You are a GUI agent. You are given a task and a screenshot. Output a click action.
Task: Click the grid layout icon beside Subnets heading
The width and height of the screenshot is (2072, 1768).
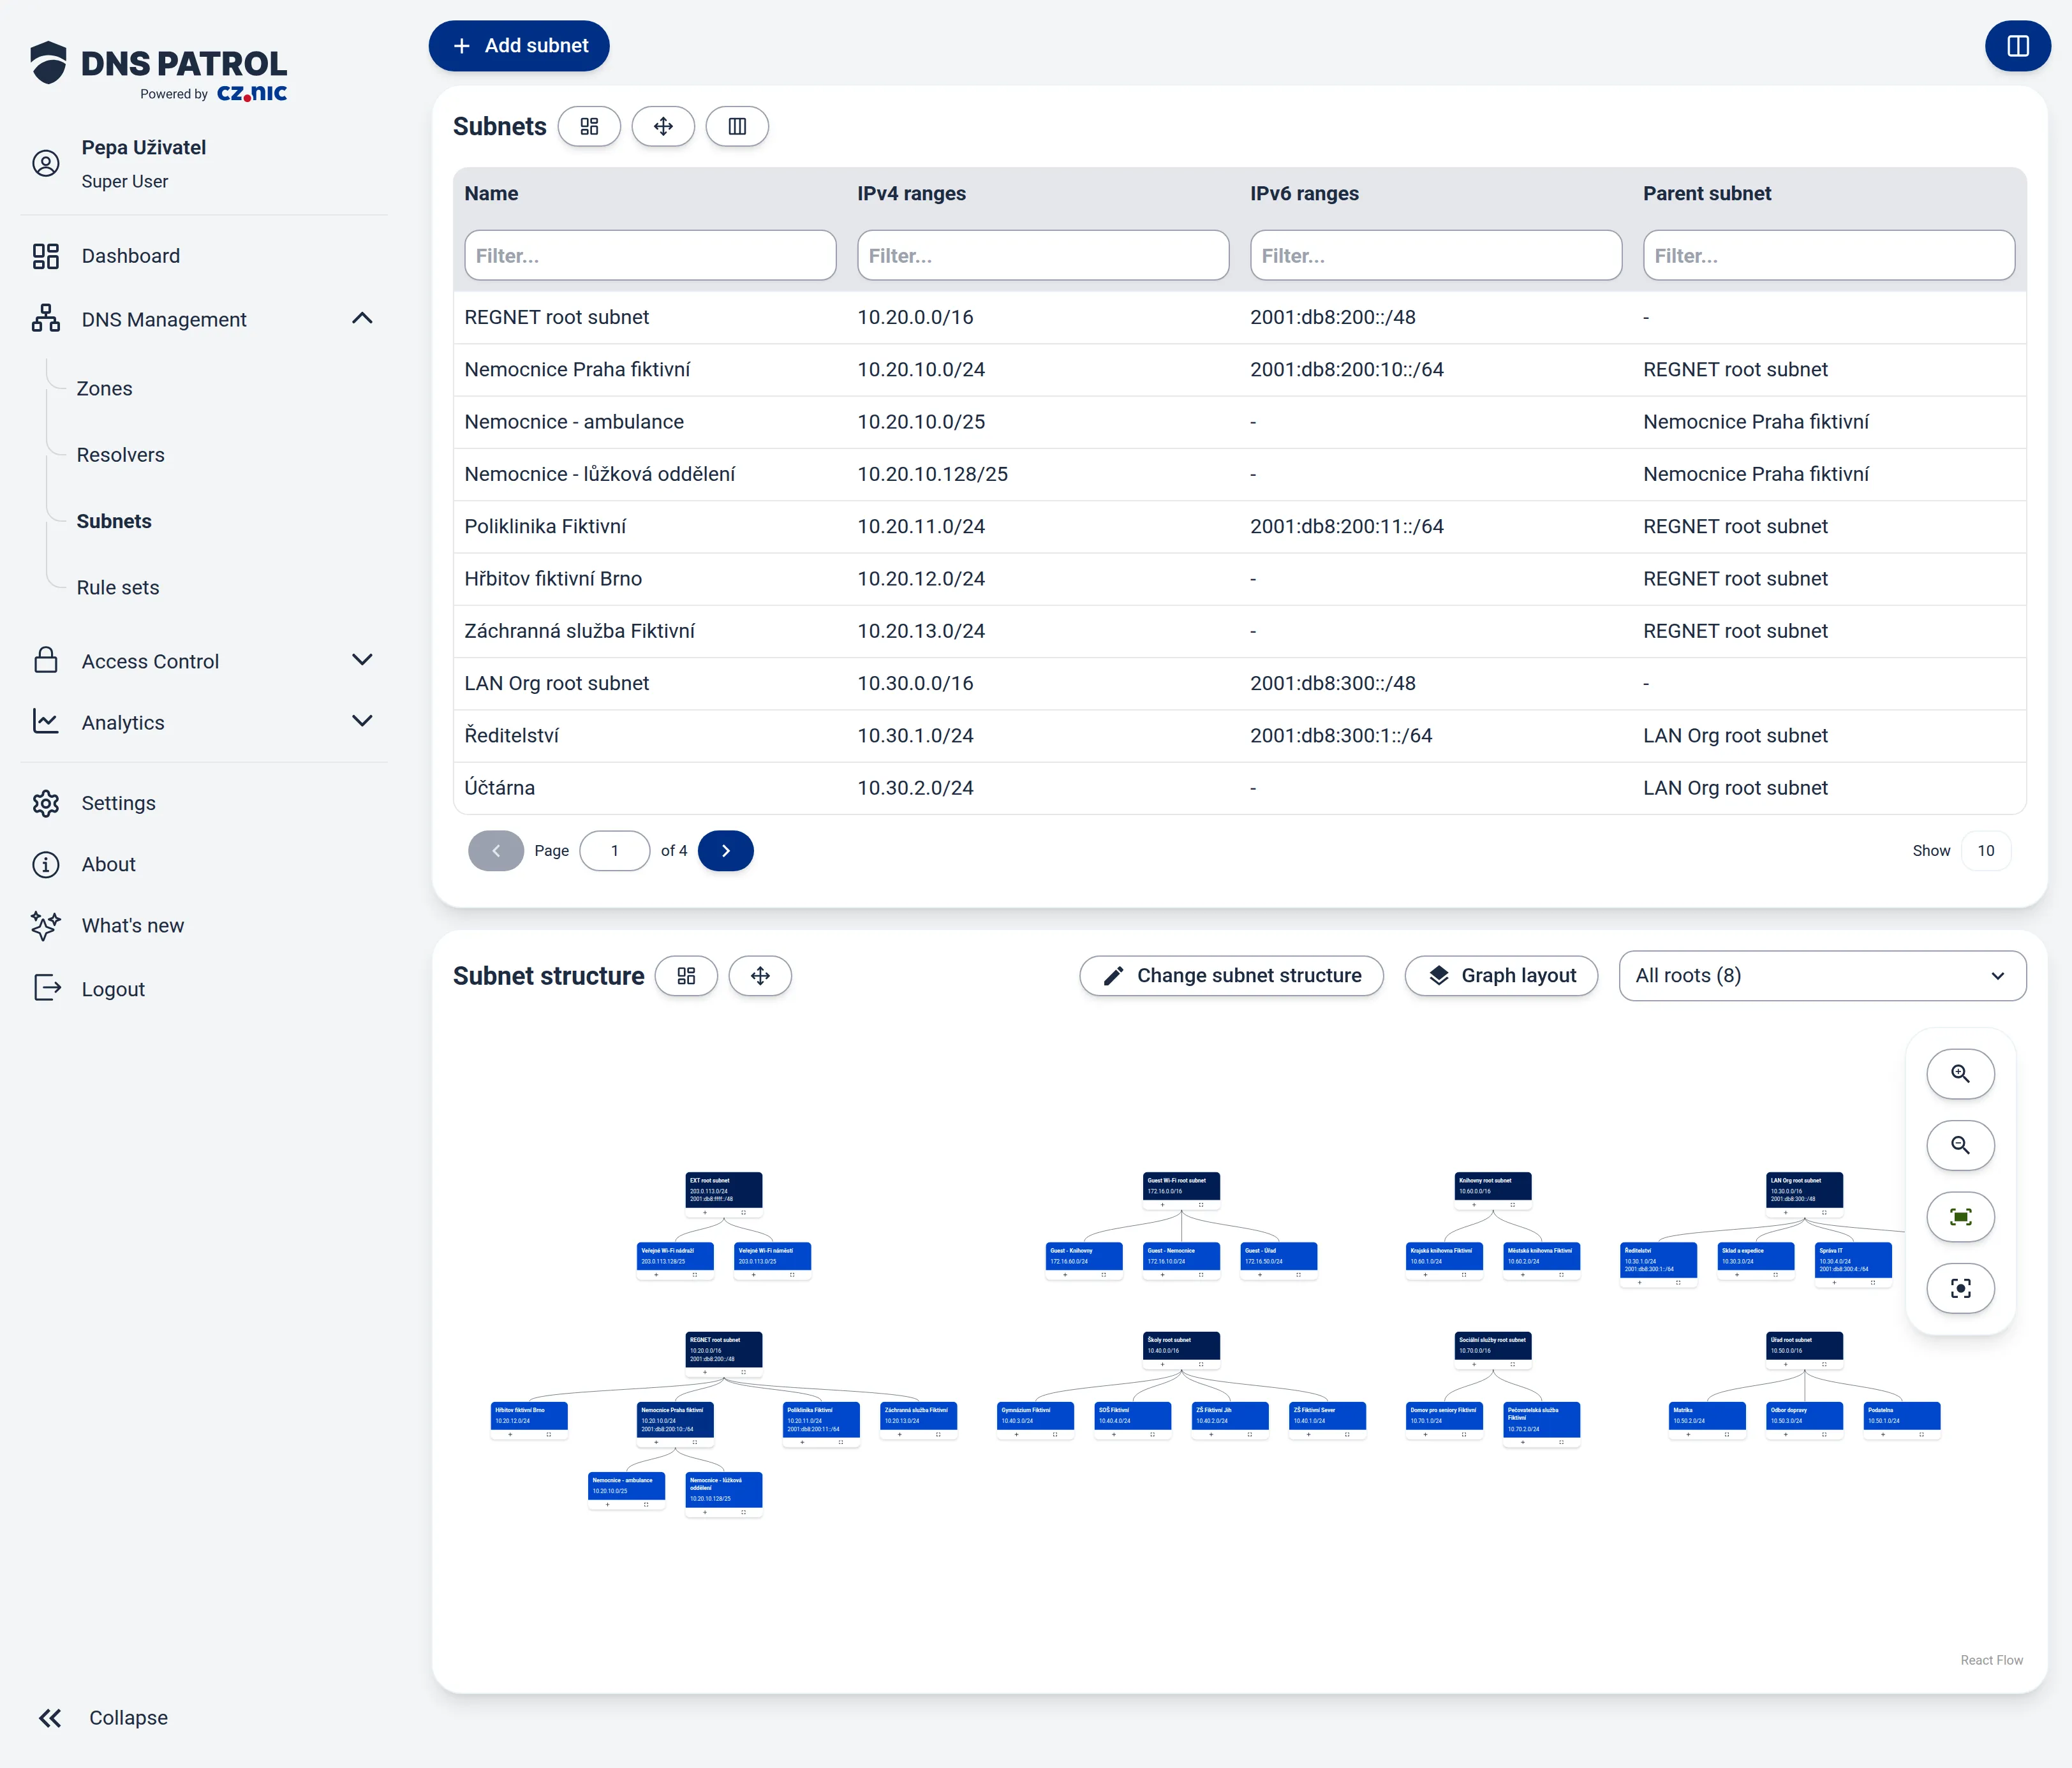pyautogui.click(x=589, y=126)
